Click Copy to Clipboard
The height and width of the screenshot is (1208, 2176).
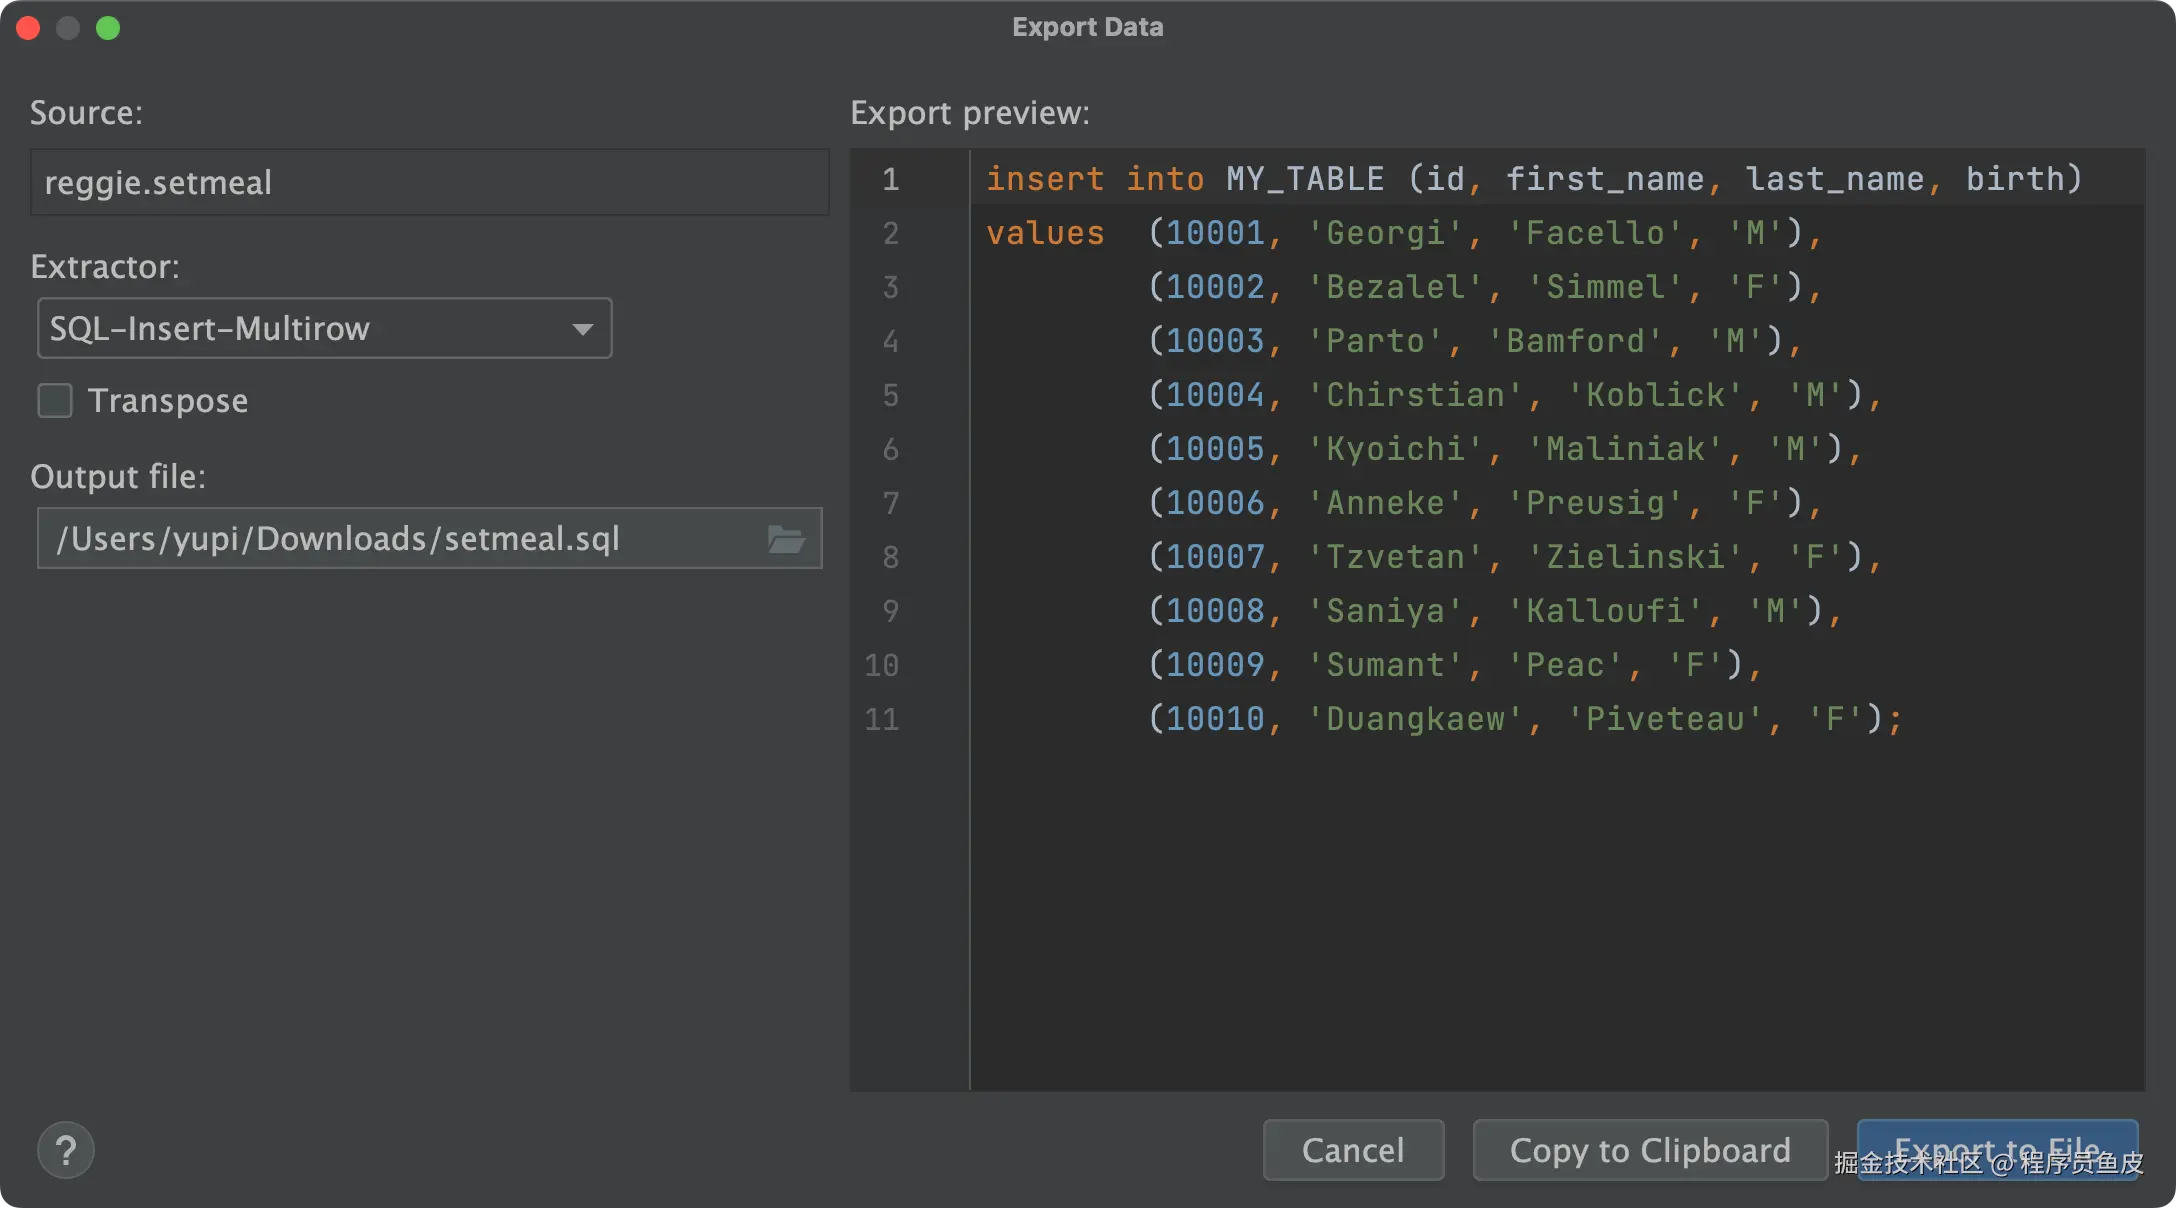(x=1650, y=1150)
